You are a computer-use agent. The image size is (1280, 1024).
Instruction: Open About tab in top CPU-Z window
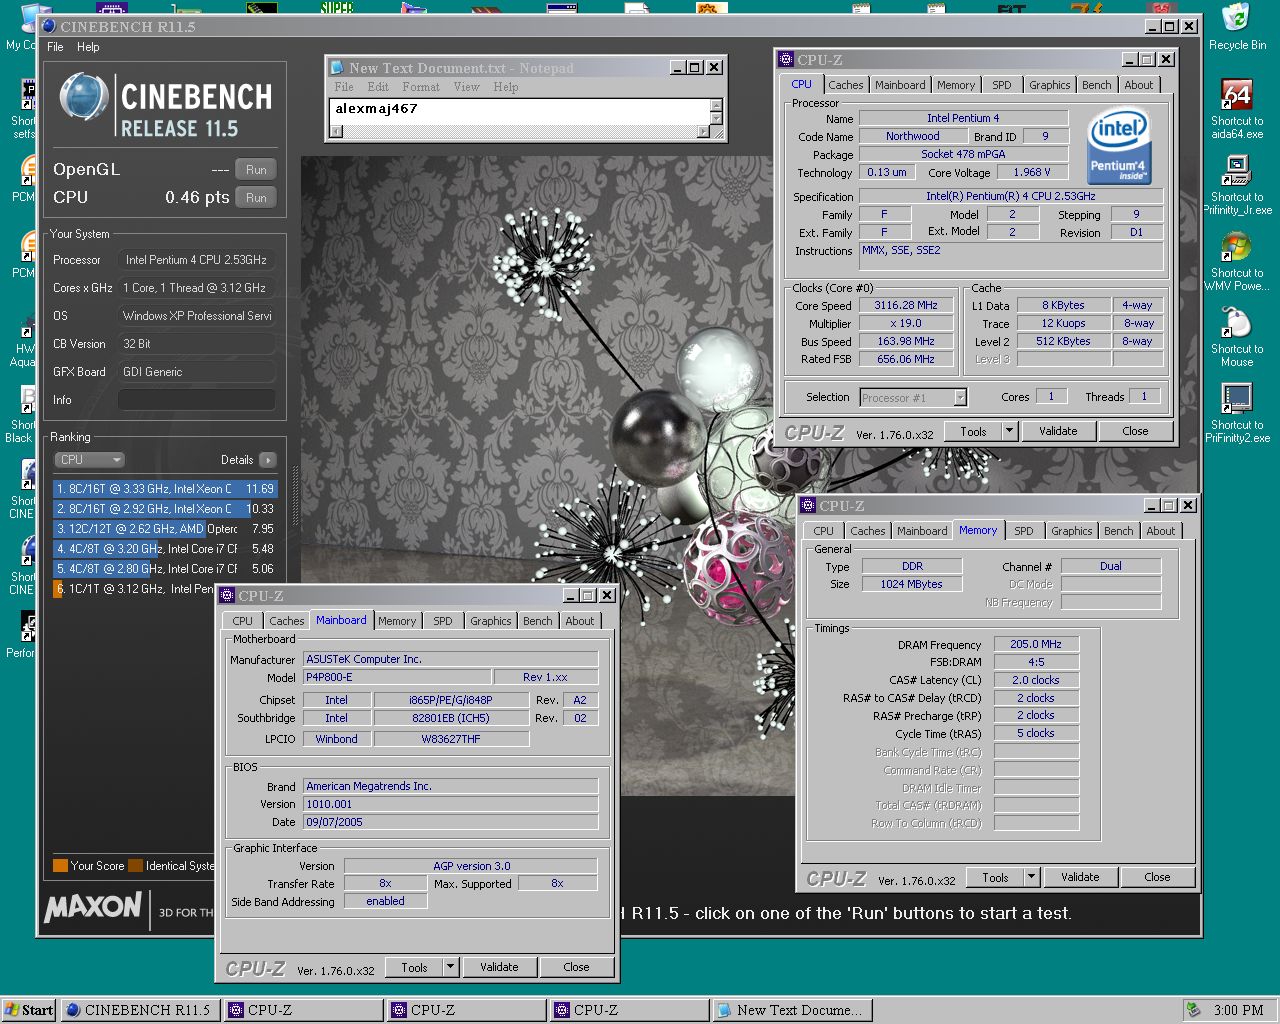click(1138, 85)
